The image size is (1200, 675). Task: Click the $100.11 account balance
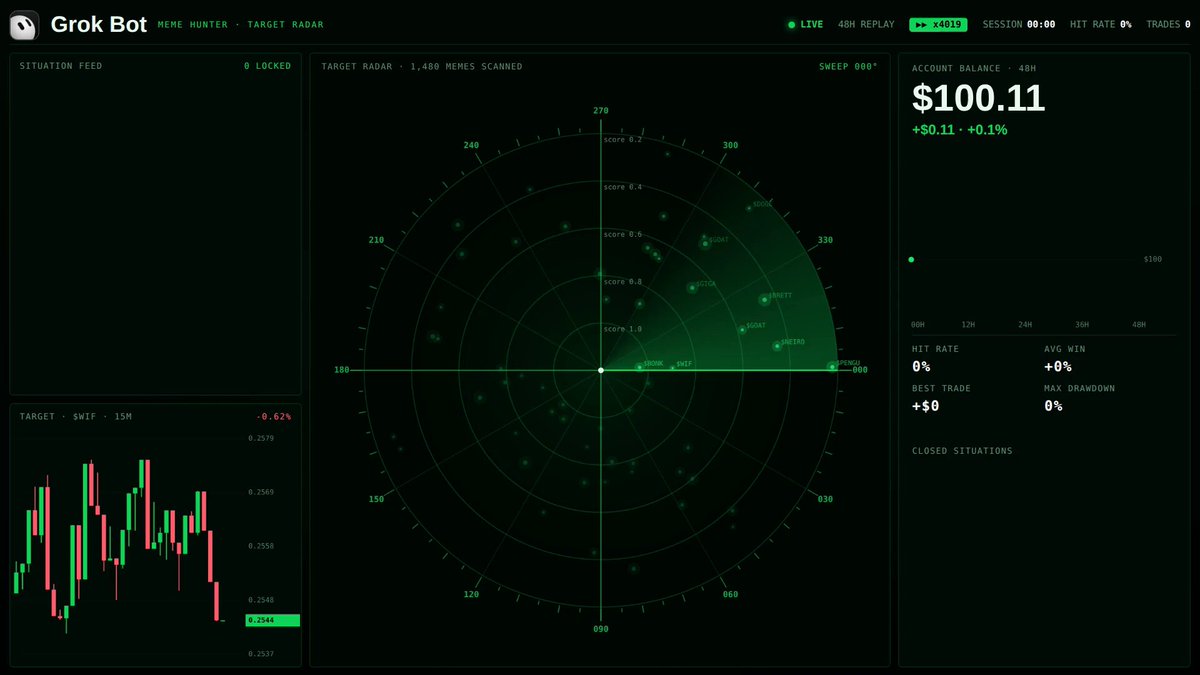(978, 98)
